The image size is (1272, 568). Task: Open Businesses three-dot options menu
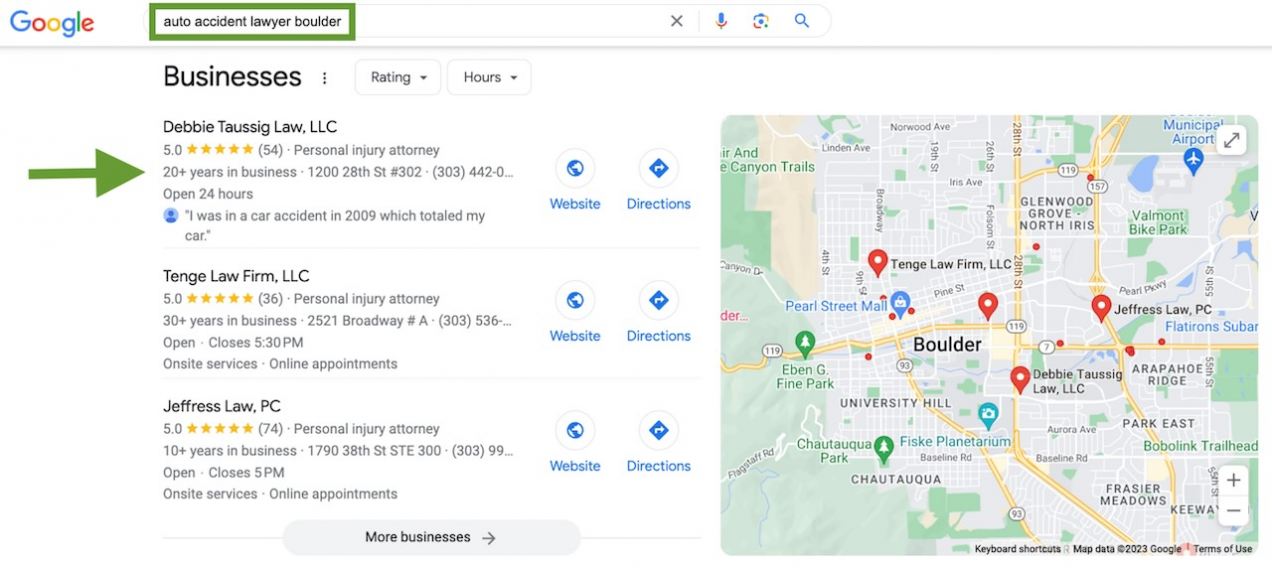click(324, 78)
